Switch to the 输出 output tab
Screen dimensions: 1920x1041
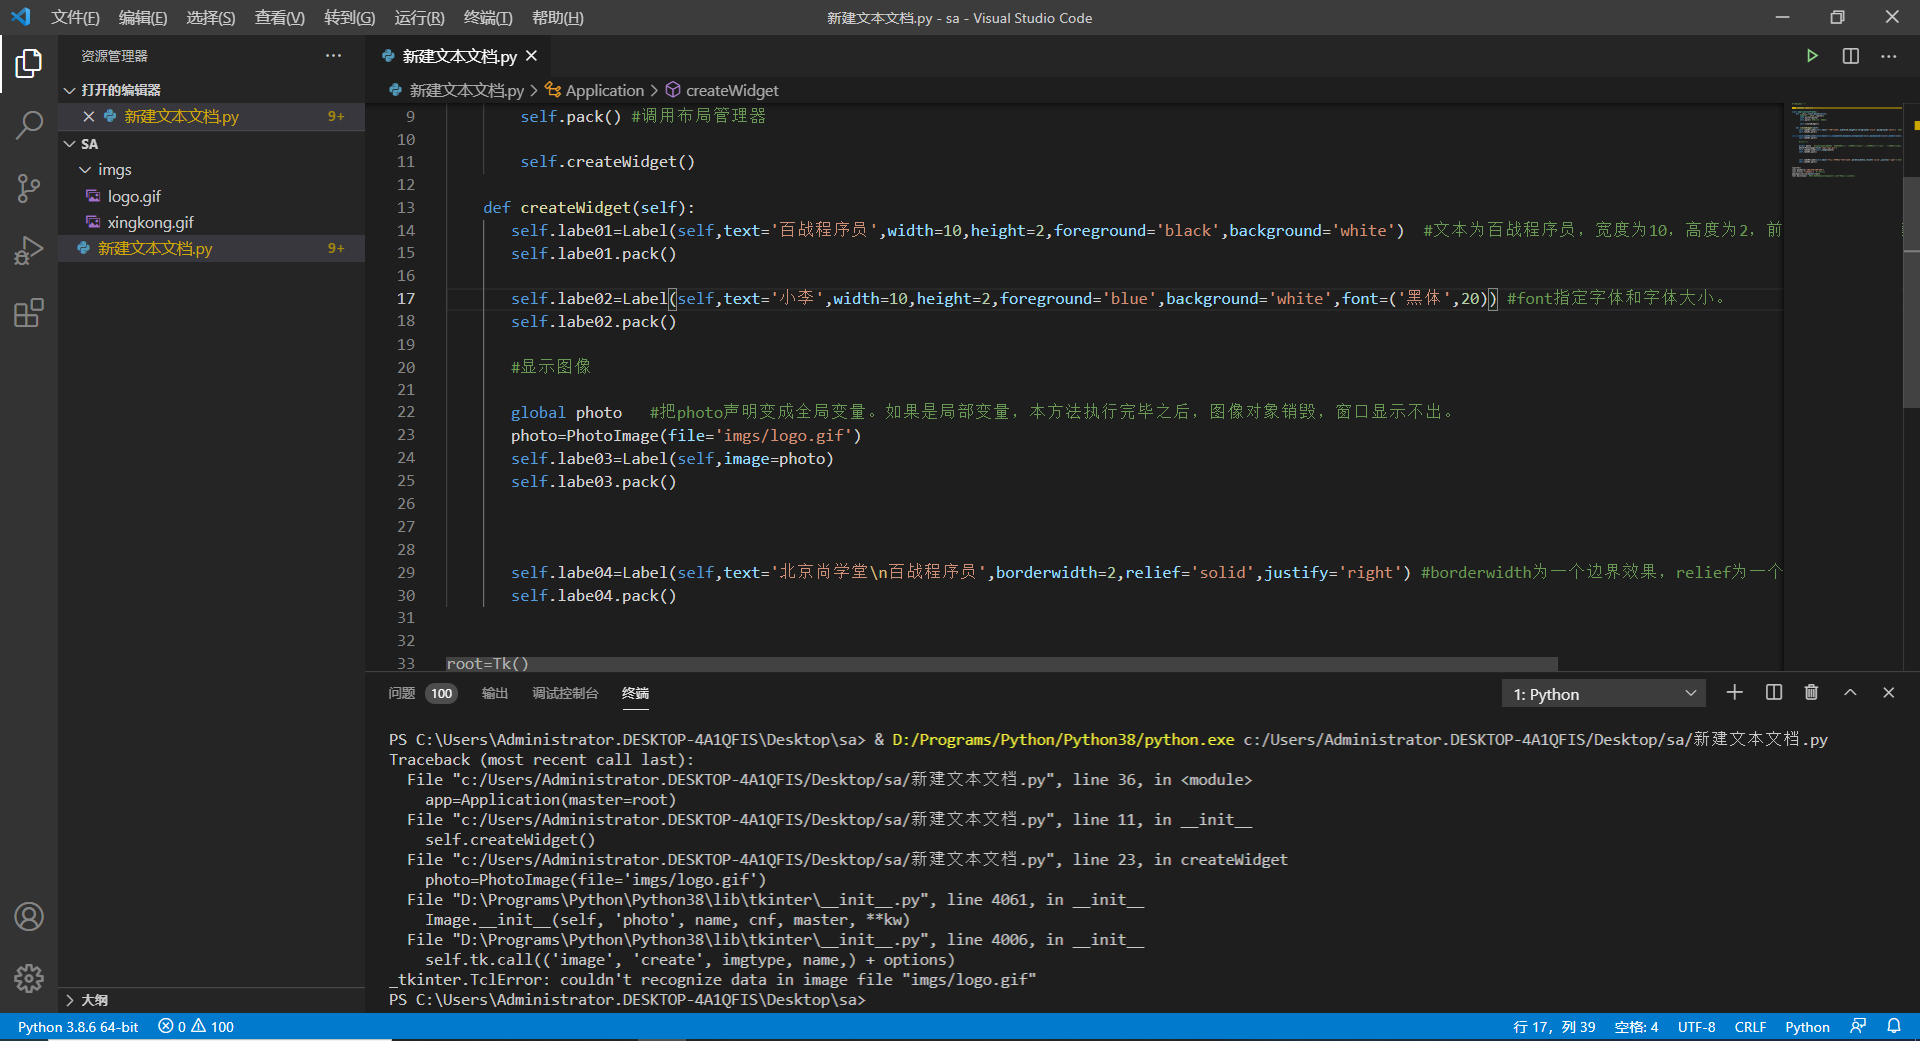pyautogui.click(x=495, y=693)
